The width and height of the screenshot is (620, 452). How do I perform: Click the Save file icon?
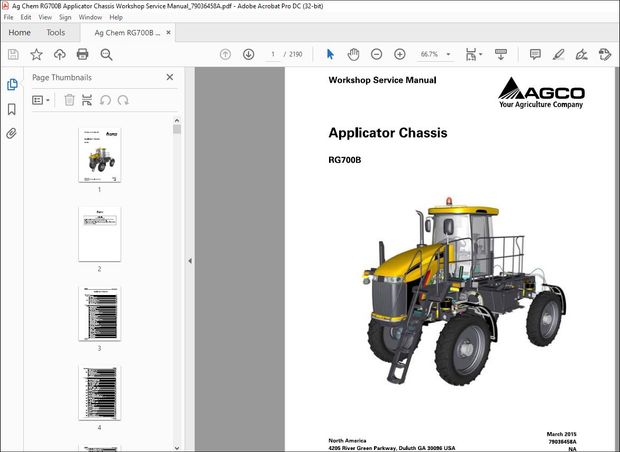(13, 54)
